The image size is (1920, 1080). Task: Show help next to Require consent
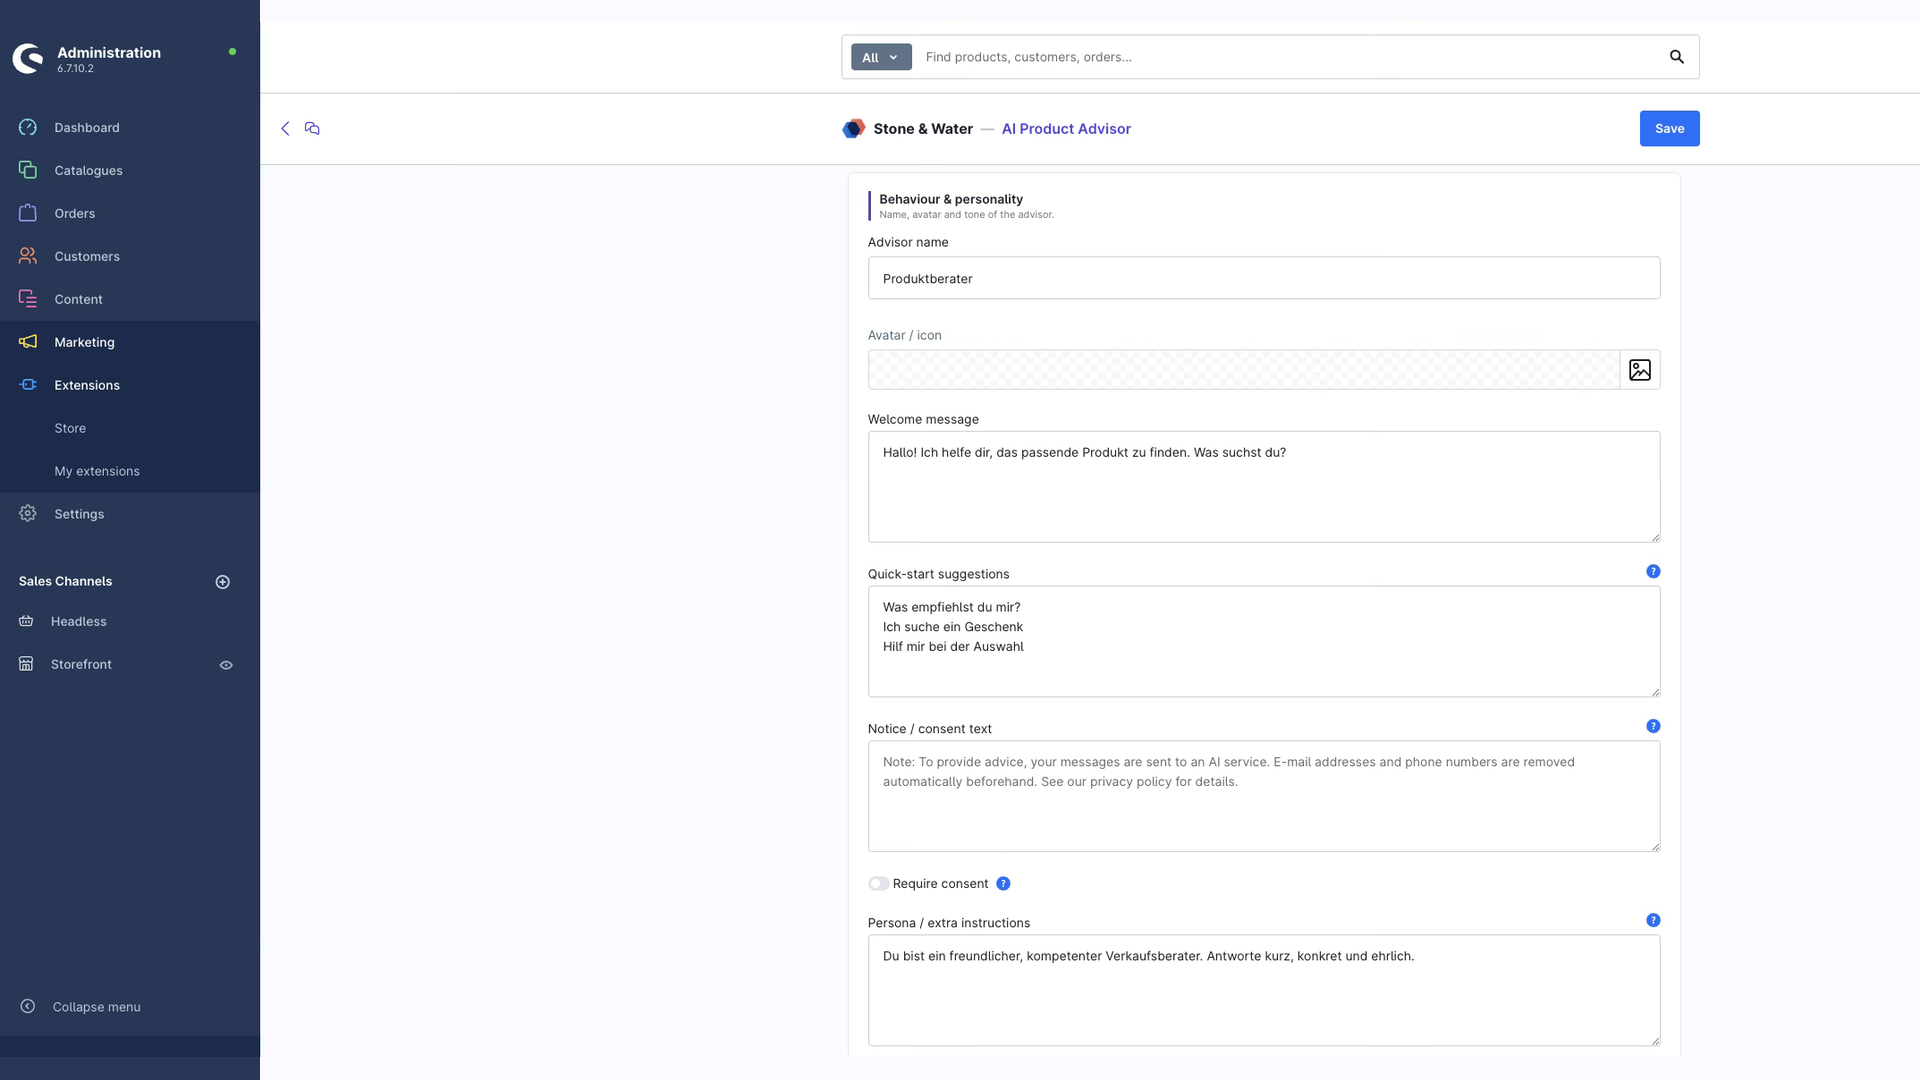[1003, 884]
